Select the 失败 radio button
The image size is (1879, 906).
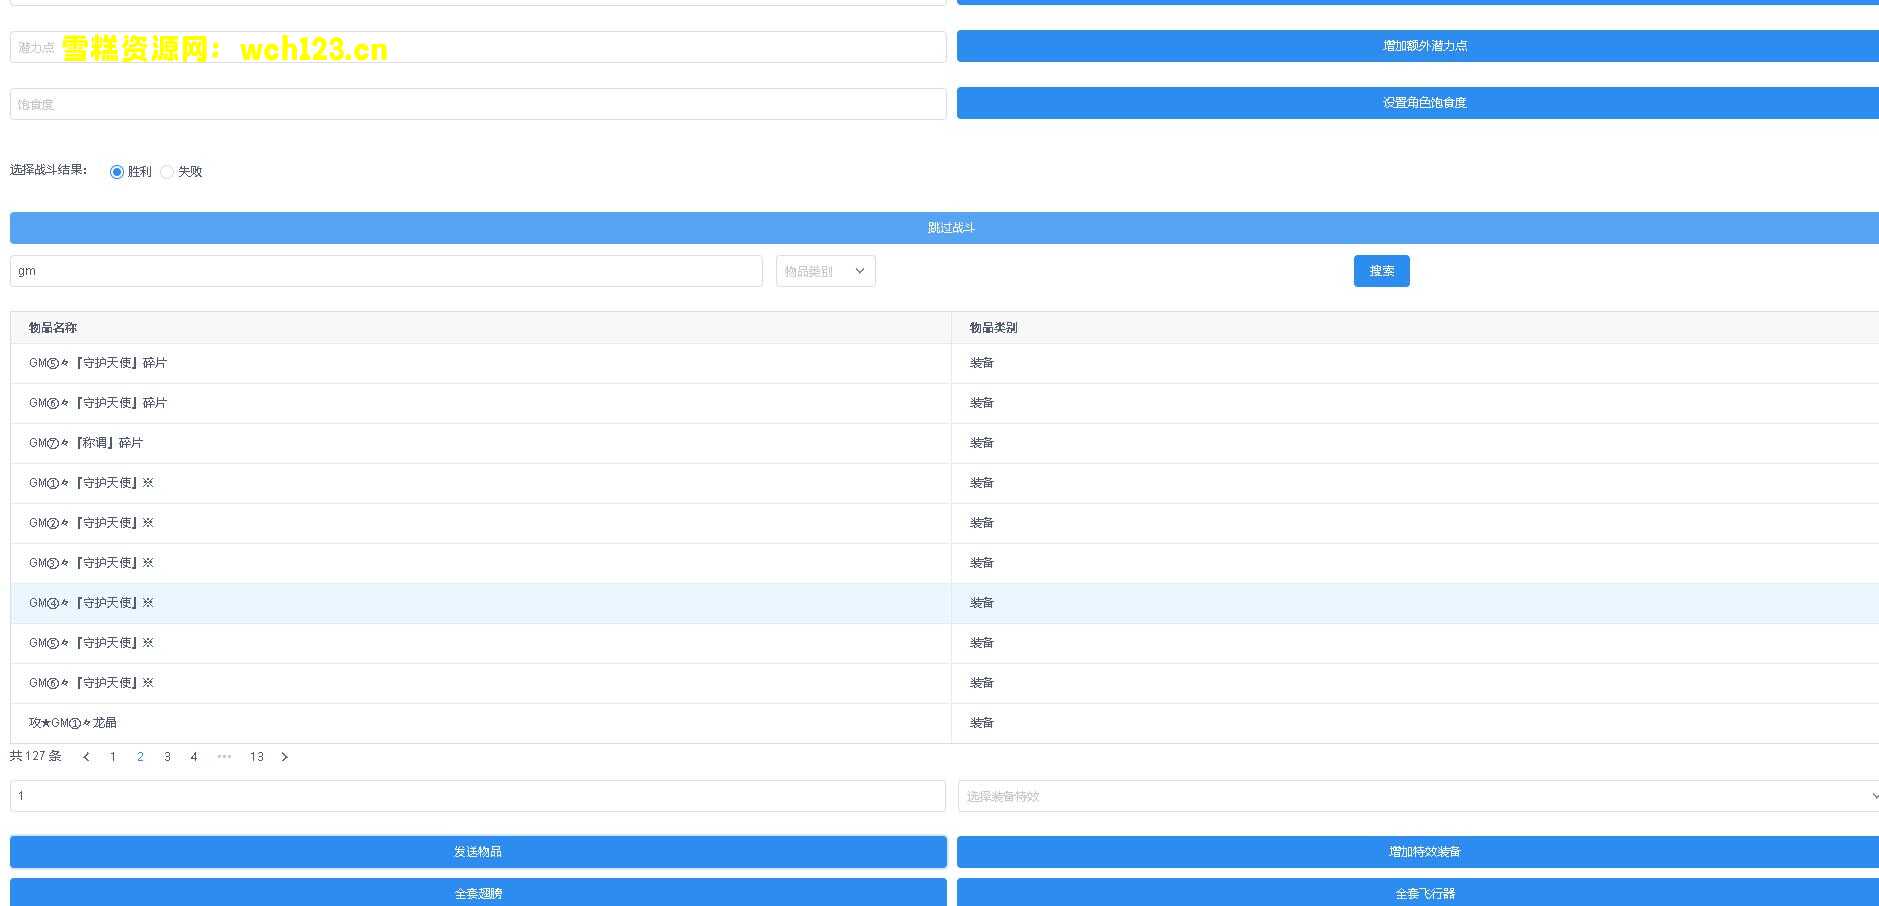click(x=167, y=172)
